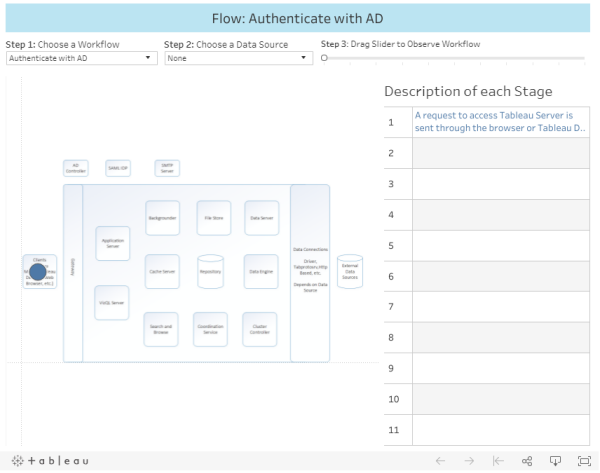Image resolution: width=600 pixels, height=473 pixels.
Task: Click the Gateway column in diagram
Action: (73, 273)
